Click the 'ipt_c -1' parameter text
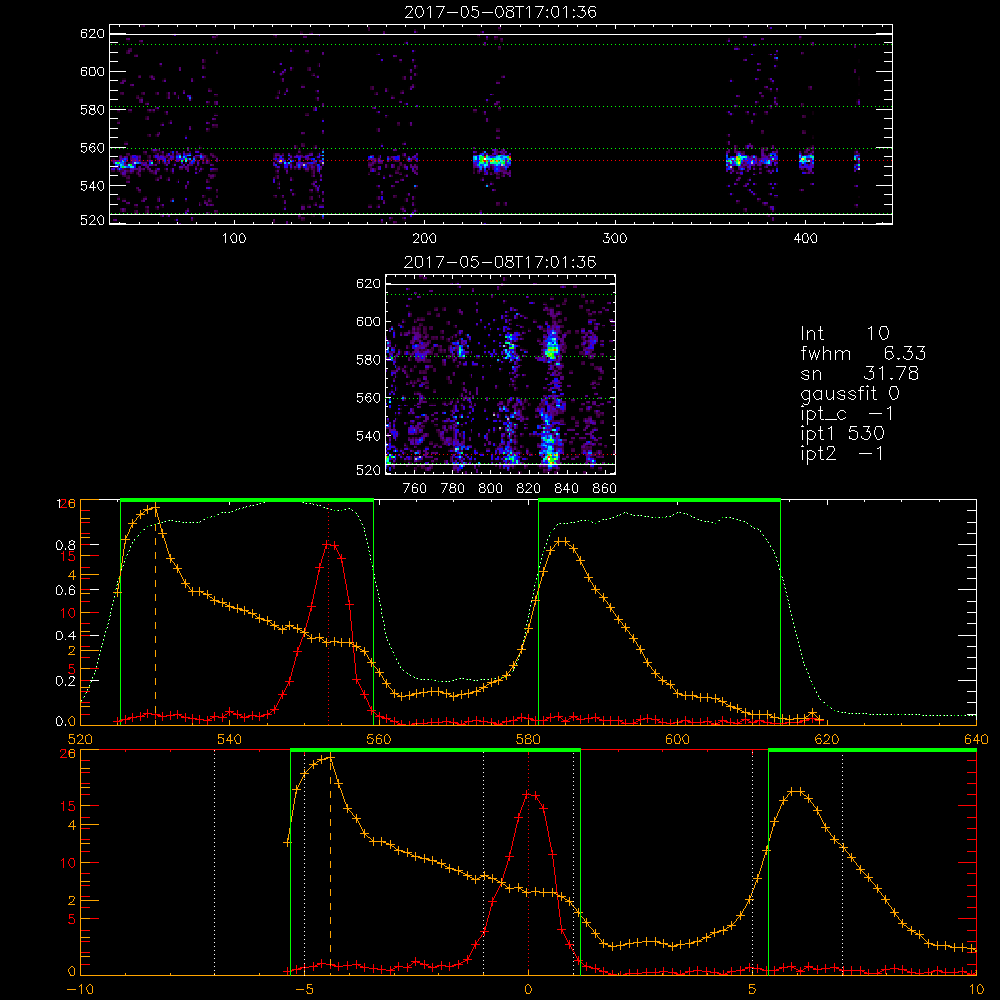This screenshot has width=1000, height=1000. [x=847, y=414]
